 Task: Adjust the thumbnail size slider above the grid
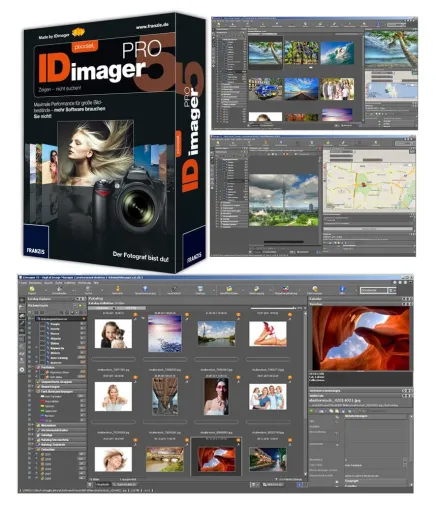coord(273,308)
